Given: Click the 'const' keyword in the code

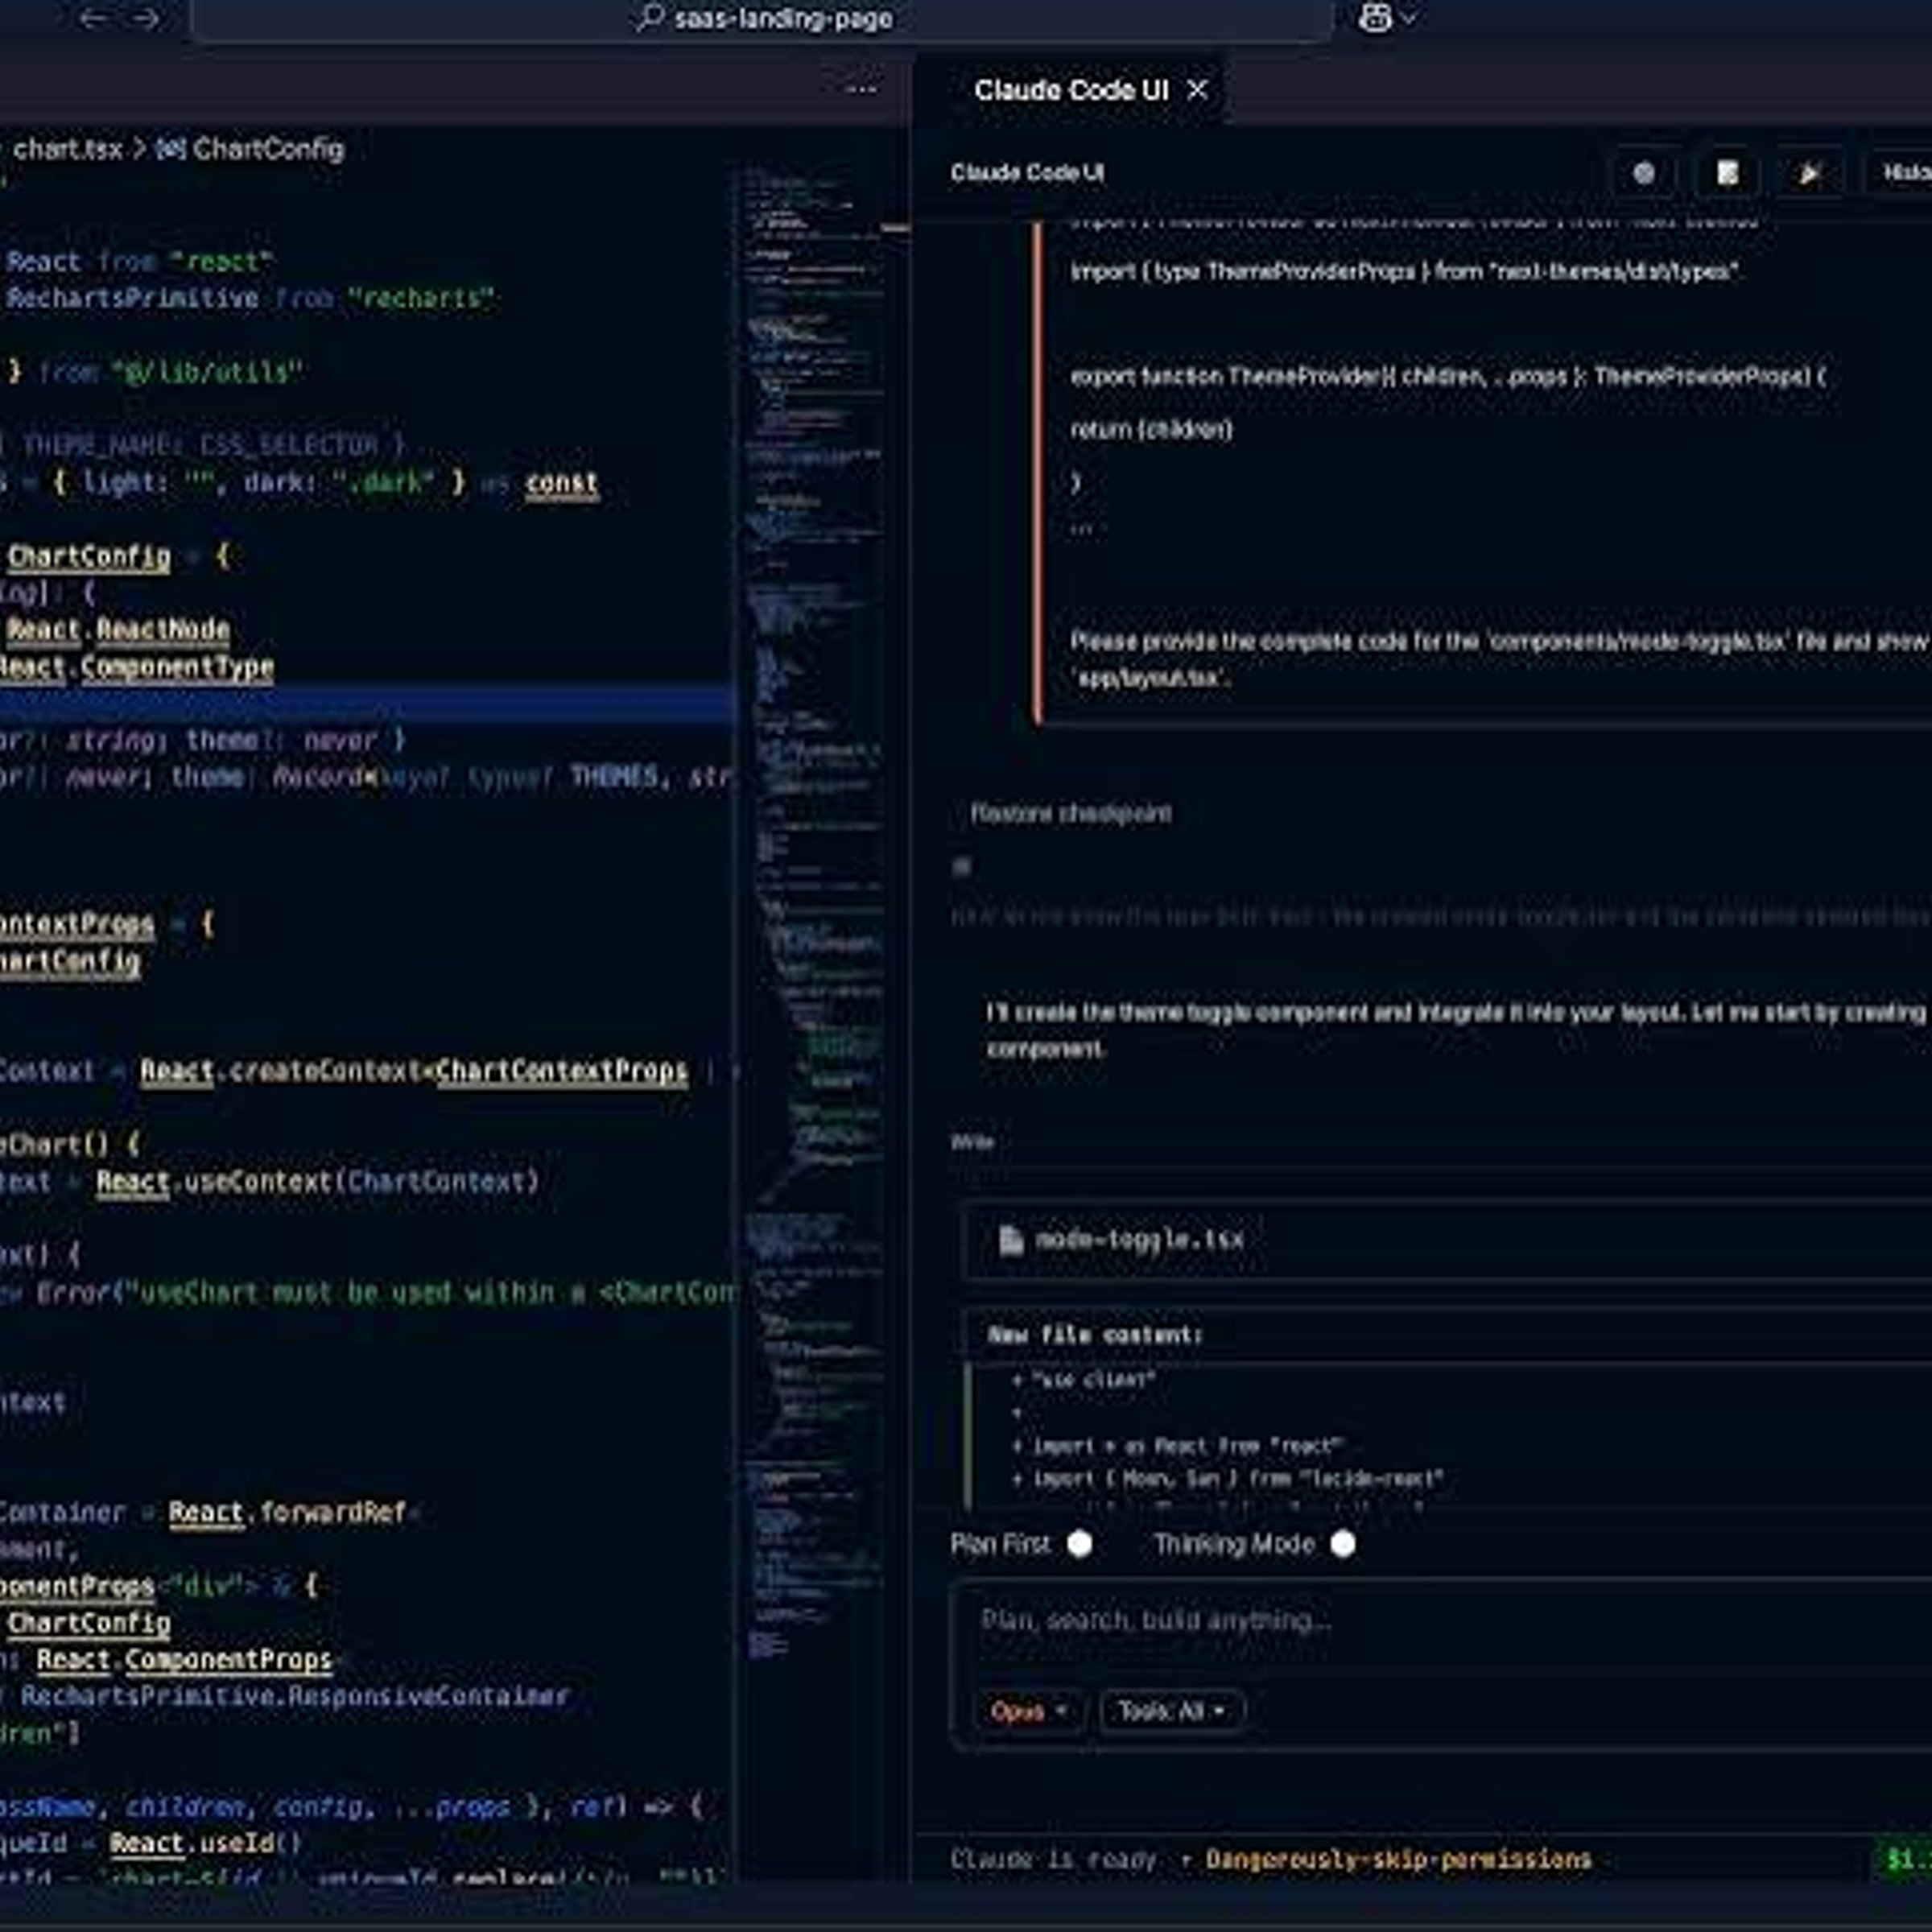Looking at the screenshot, I should tap(561, 483).
